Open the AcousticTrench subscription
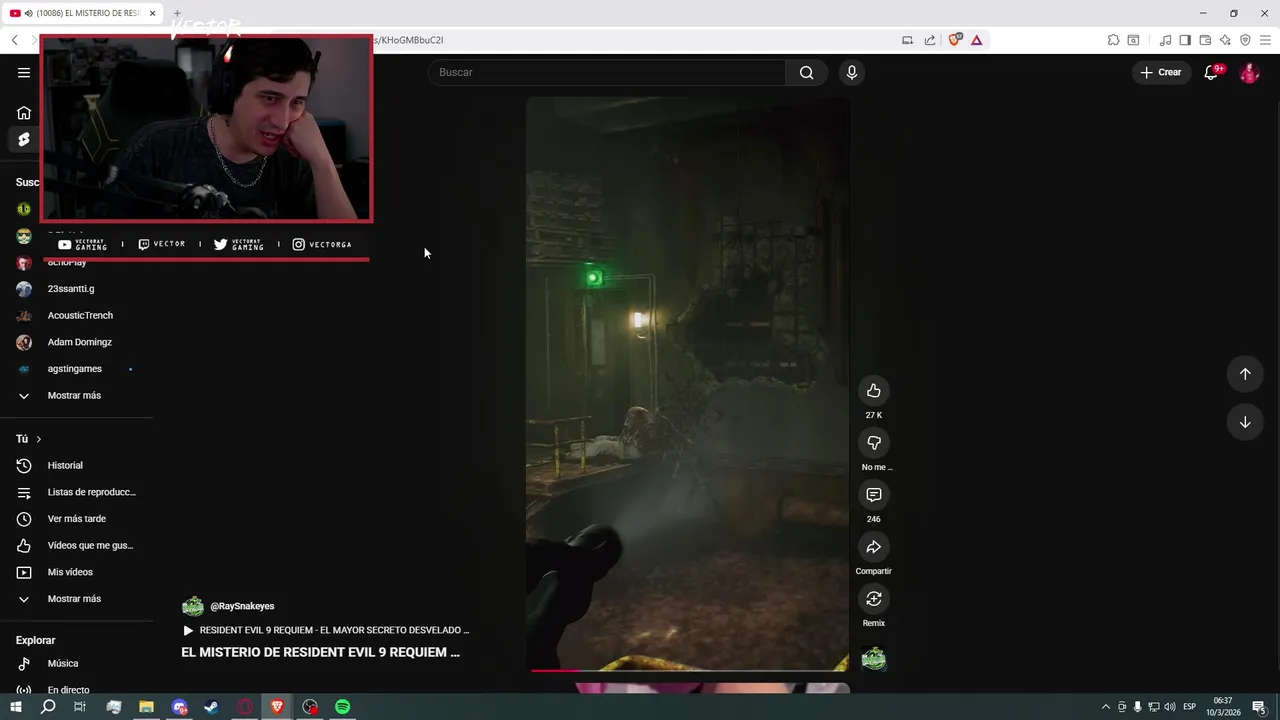Viewport: 1280px width, 720px height. [x=80, y=315]
